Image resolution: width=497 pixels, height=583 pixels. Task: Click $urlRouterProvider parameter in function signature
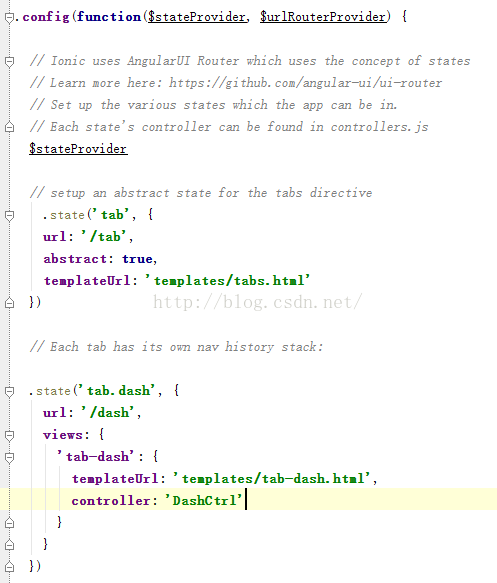[323, 17]
